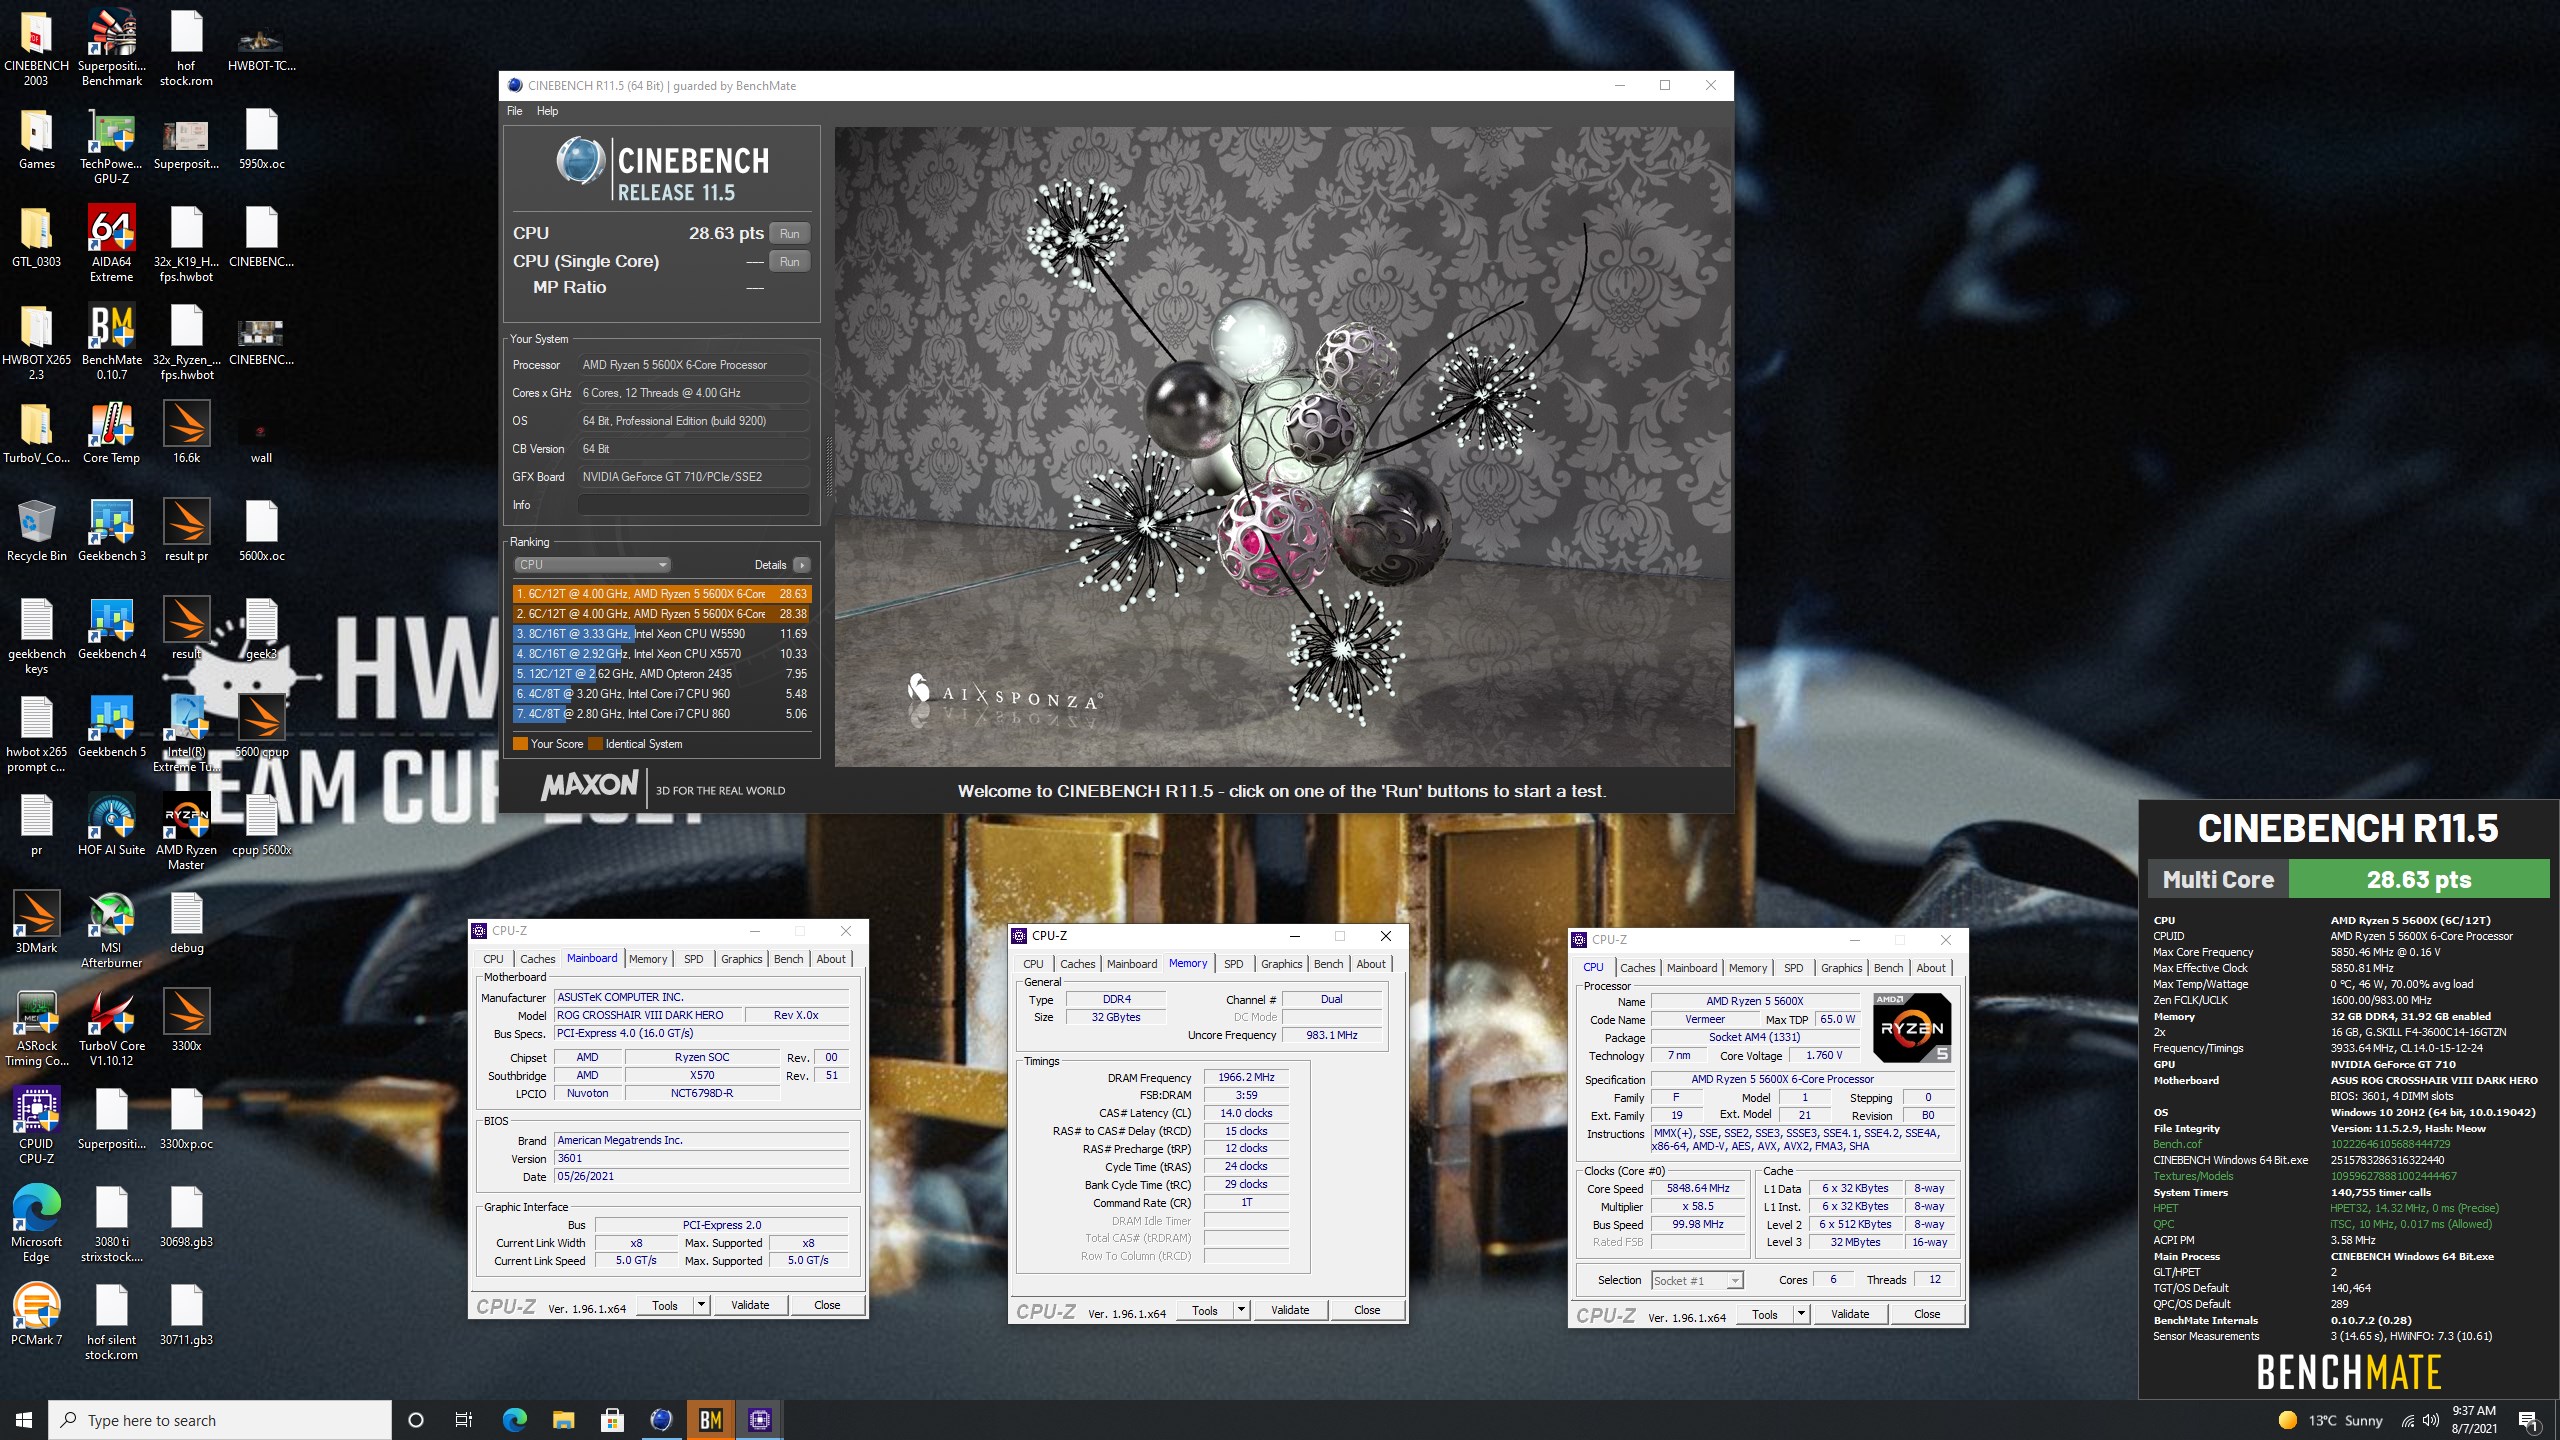The width and height of the screenshot is (2560, 1440).
Task: Open the AMD Ryzen Master desktop icon
Action: tap(186, 832)
